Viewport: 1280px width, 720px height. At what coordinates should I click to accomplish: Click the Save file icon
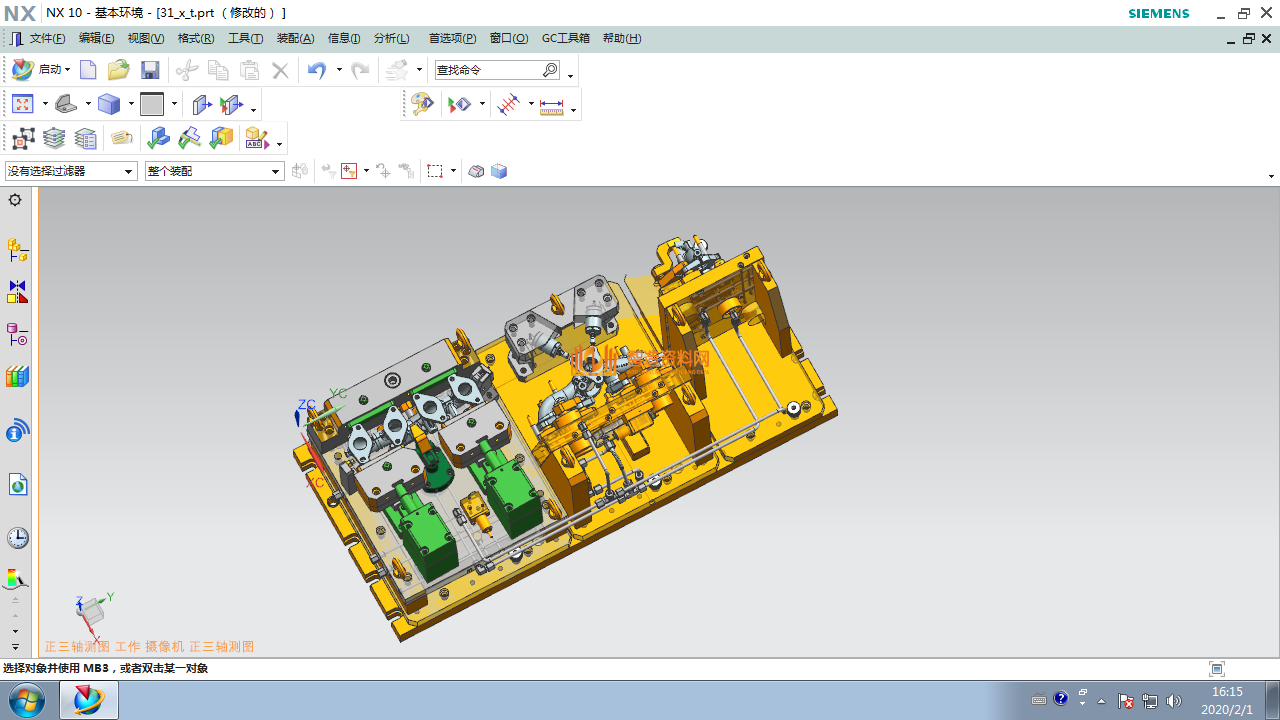tap(150, 70)
